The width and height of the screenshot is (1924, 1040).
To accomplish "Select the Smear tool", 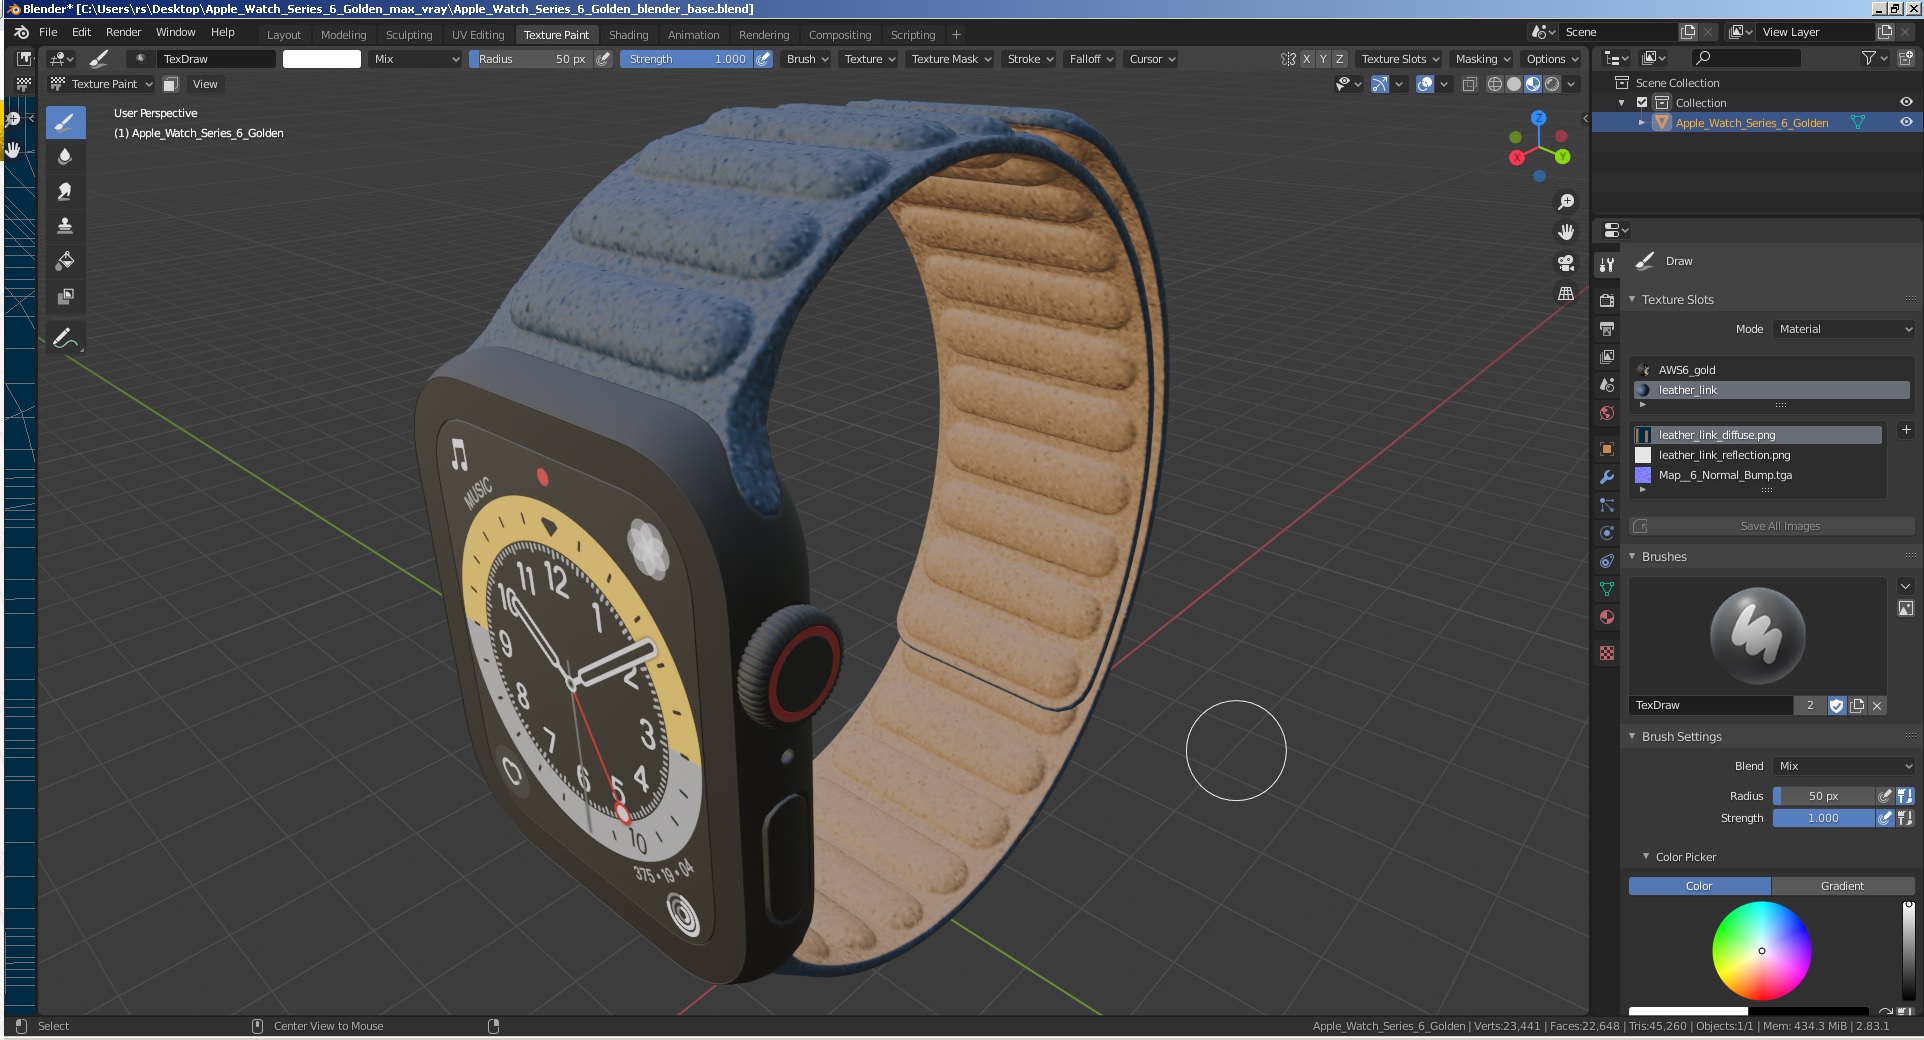I will pyautogui.click(x=65, y=192).
